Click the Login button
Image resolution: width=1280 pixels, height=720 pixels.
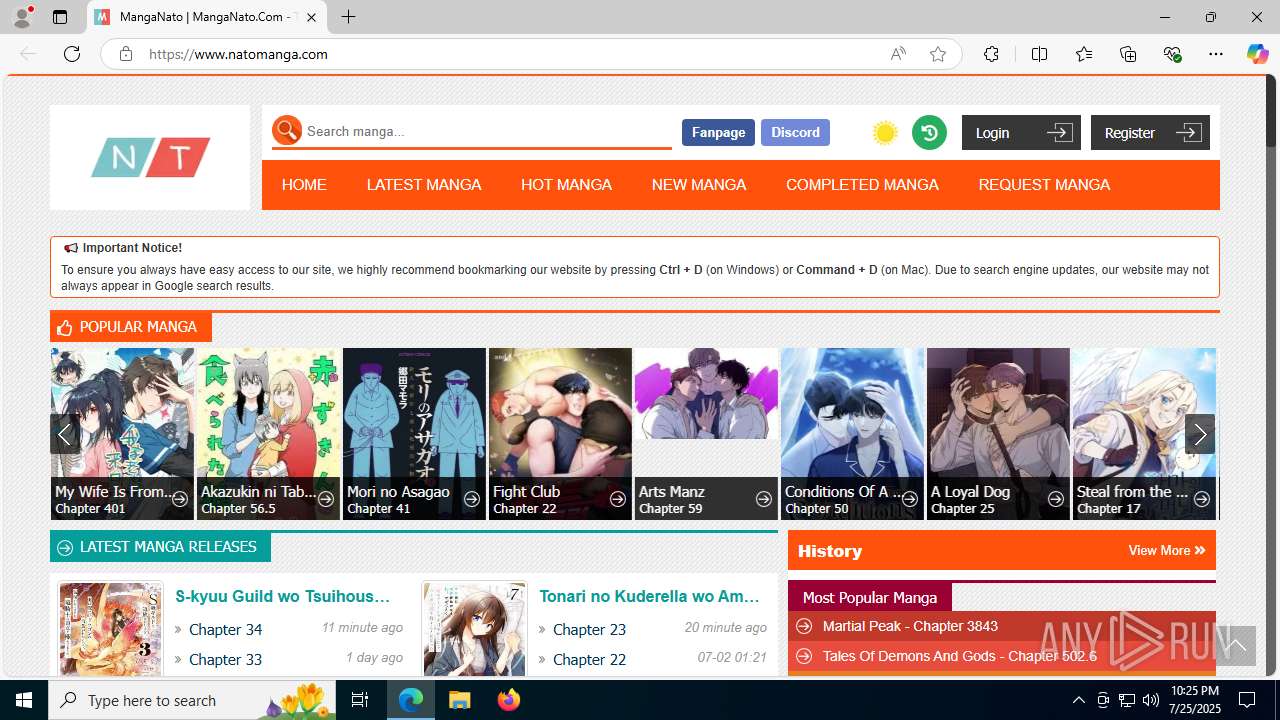click(x=1021, y=132)
